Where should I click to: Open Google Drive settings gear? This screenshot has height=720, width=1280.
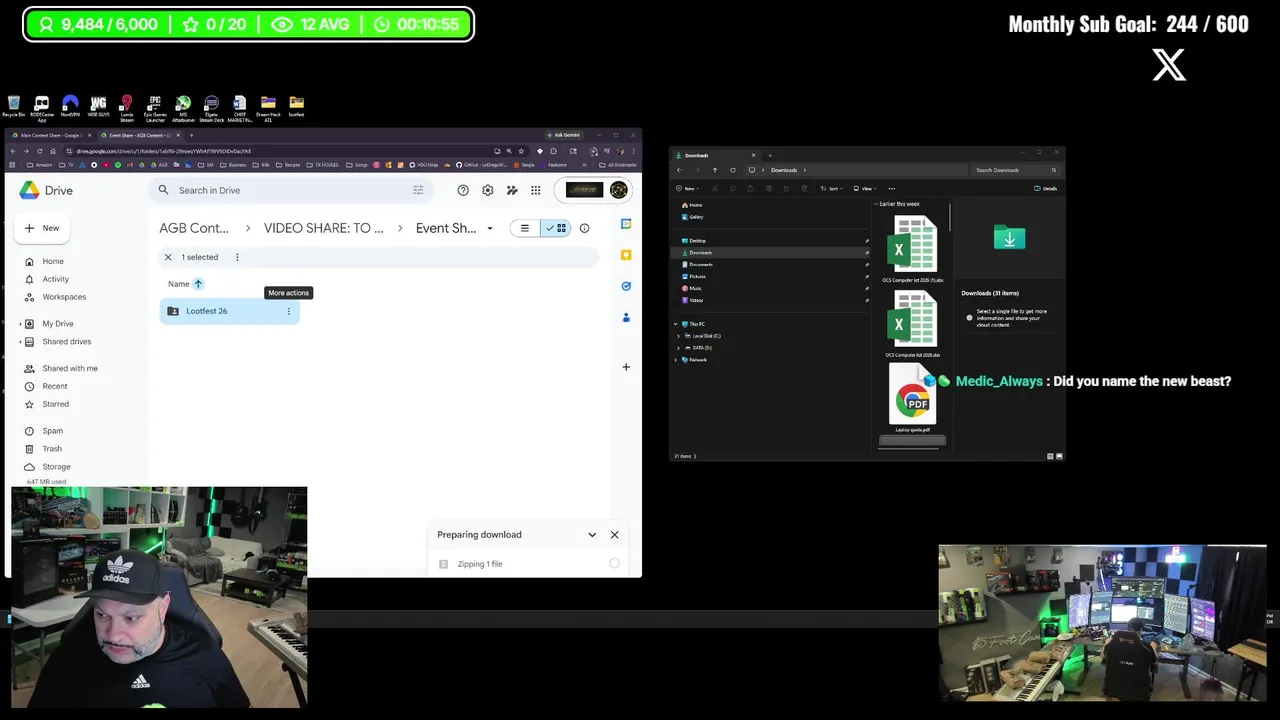(x=488, y=190)
